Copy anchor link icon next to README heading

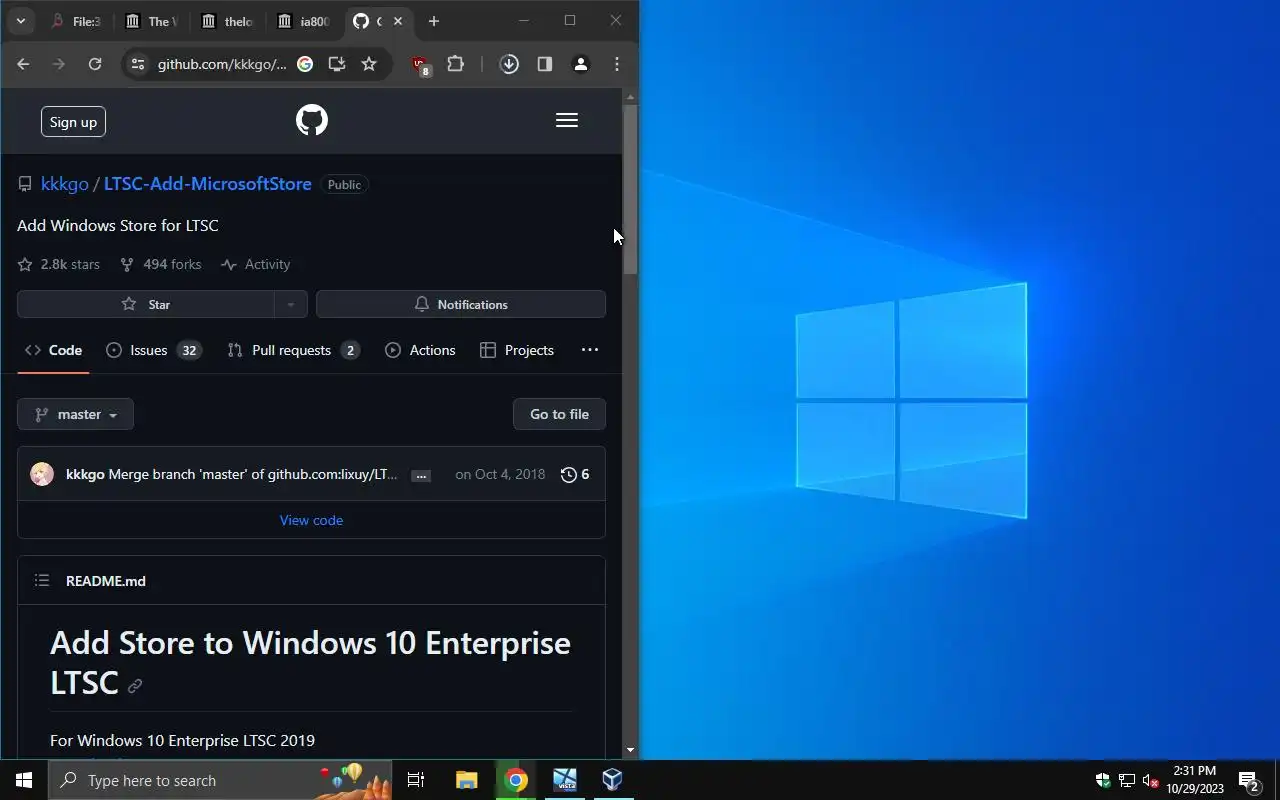coord(135,685)
